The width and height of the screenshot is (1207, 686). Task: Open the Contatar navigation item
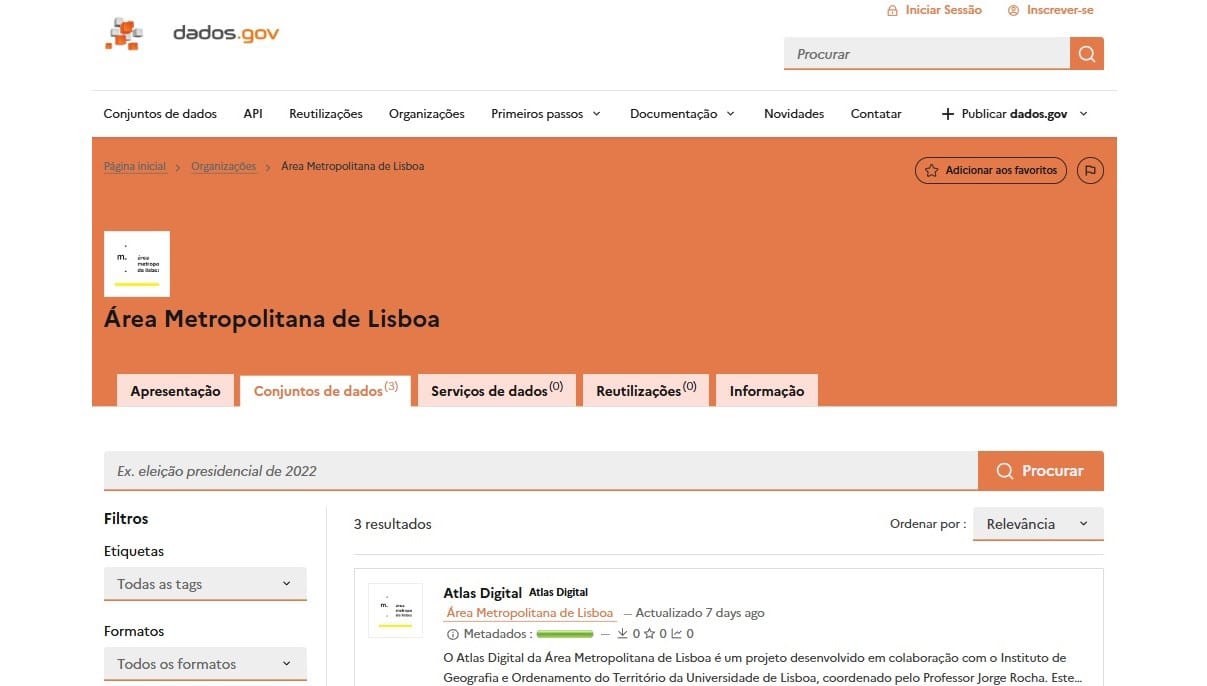(876, 114)
